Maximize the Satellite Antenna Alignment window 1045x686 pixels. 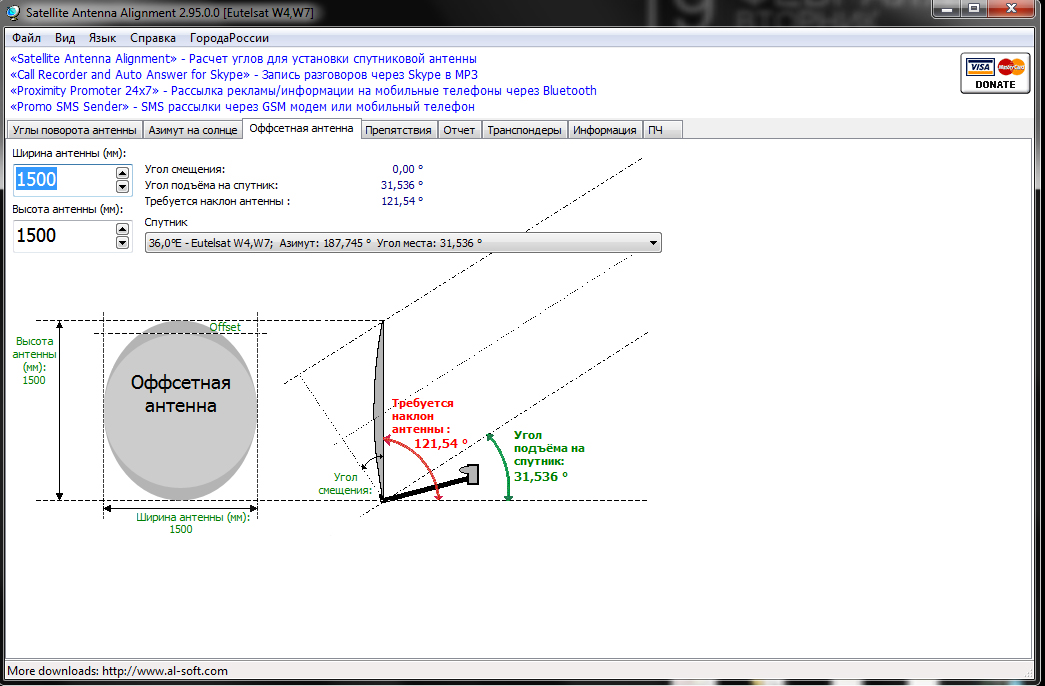pos(974,9)
